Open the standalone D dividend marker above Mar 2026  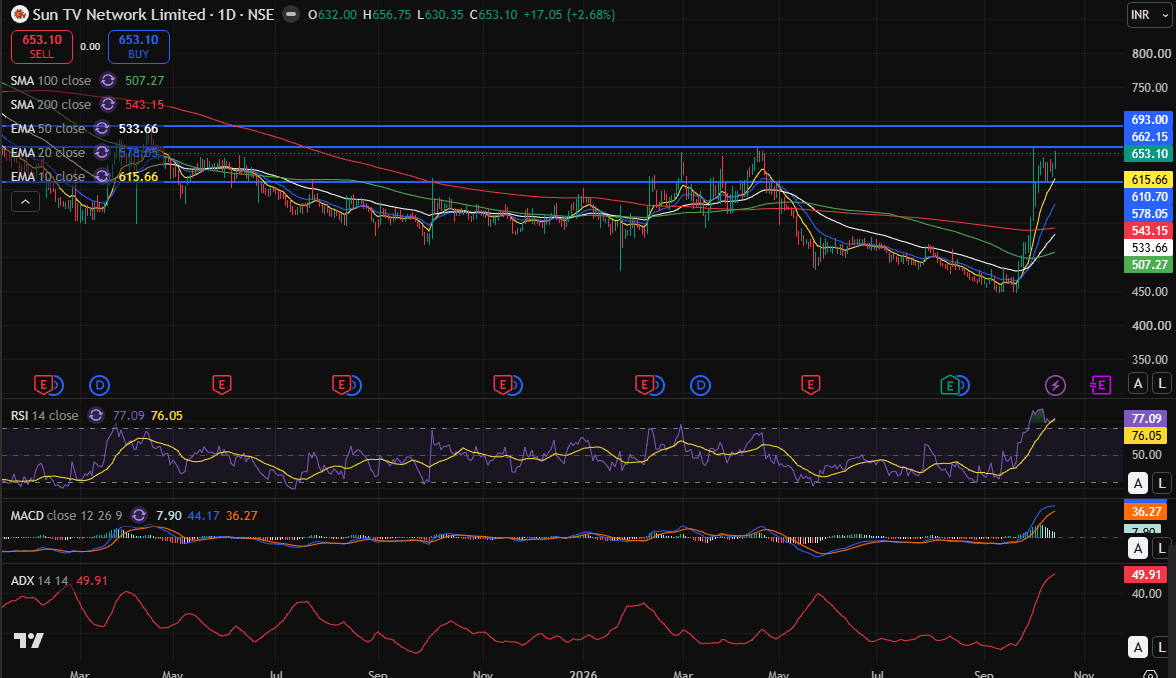click(x=700, y=386)
